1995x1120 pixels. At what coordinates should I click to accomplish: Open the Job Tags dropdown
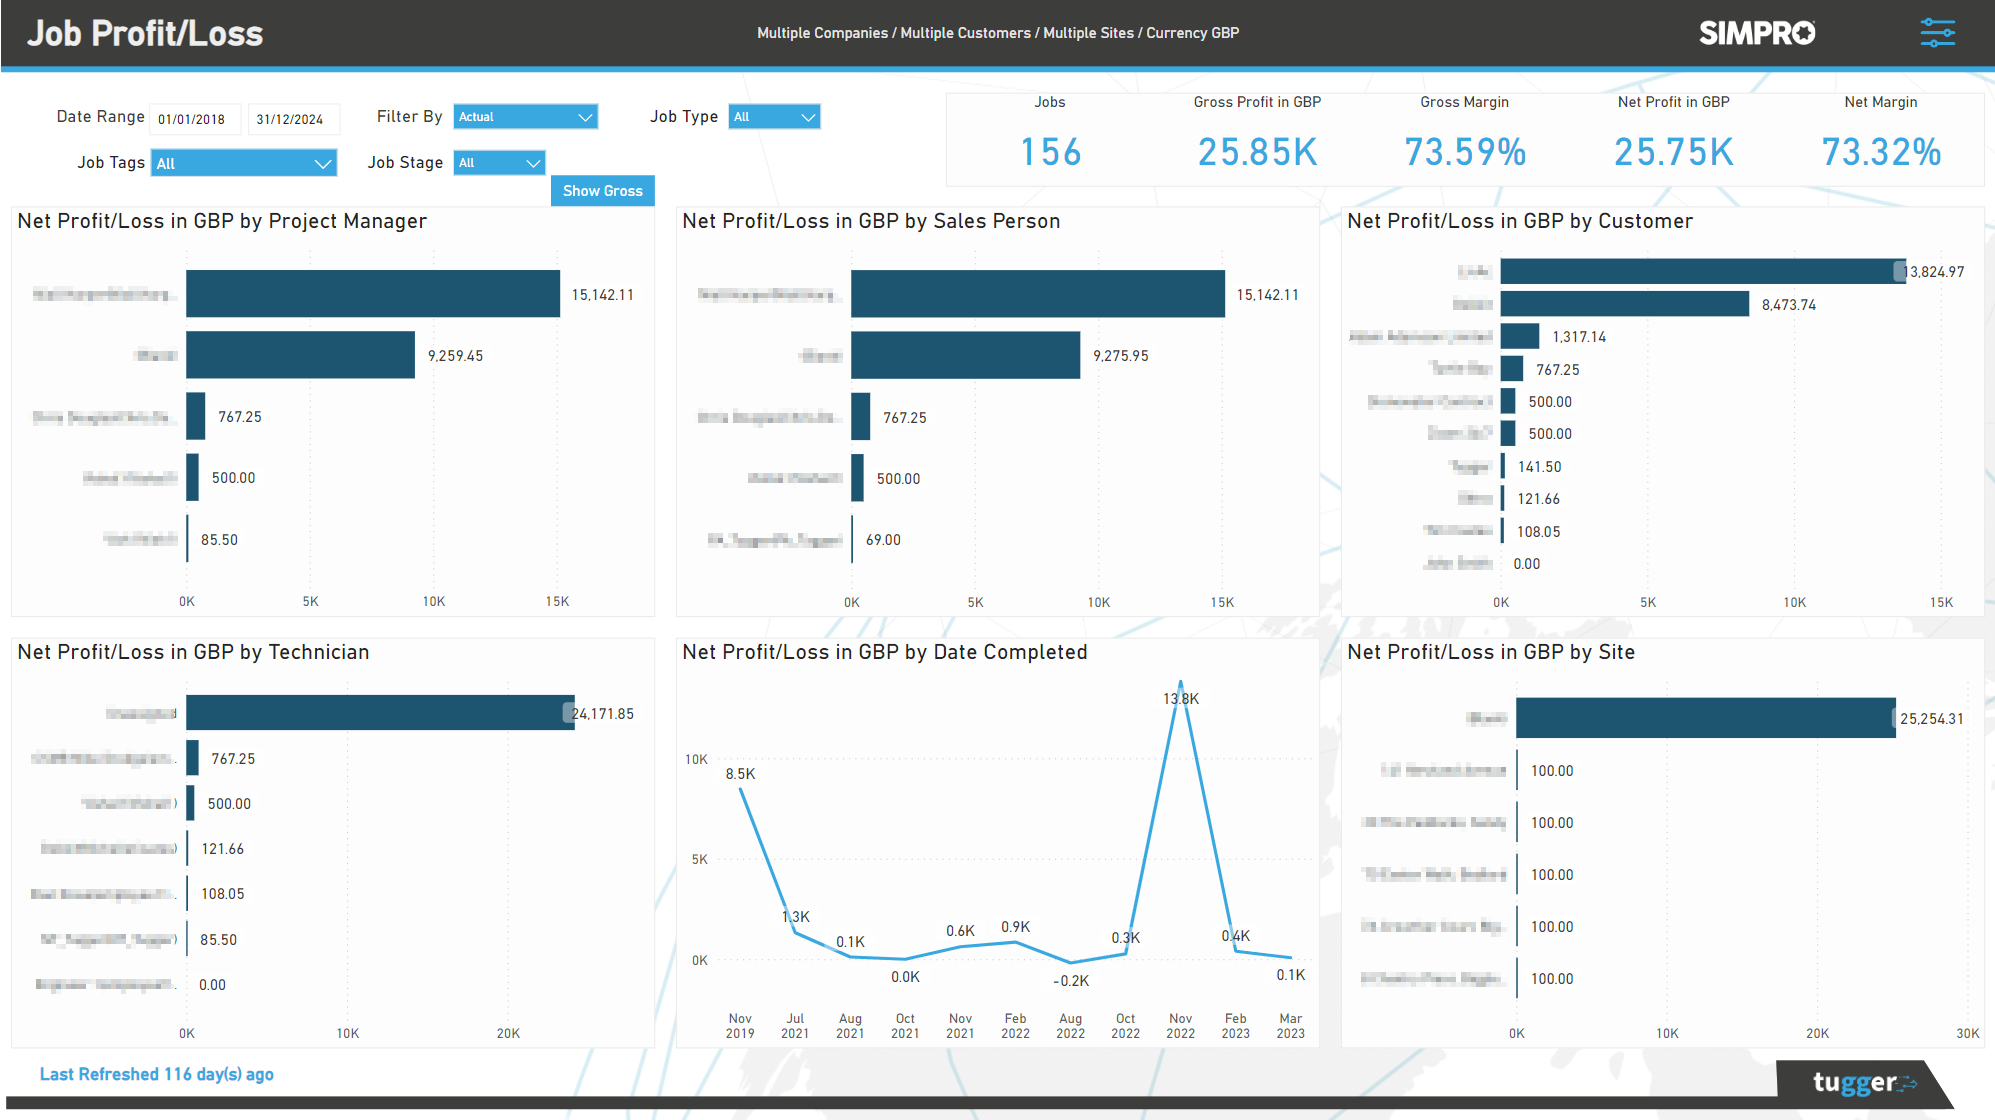[243, 162]
